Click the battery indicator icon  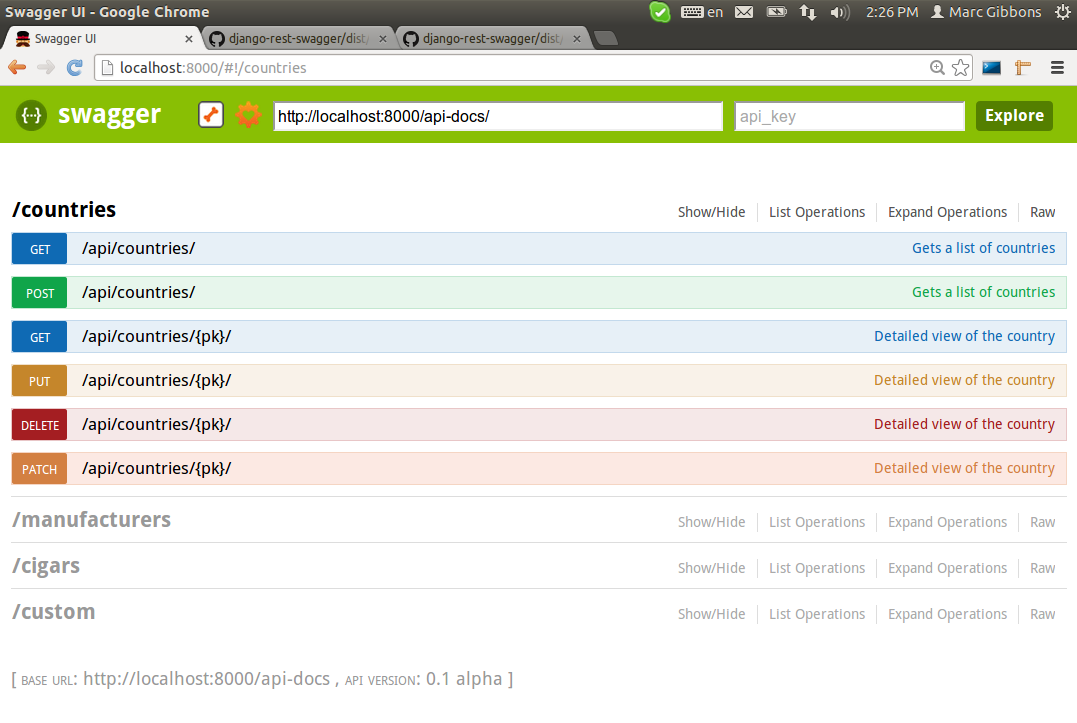point(776,12)
